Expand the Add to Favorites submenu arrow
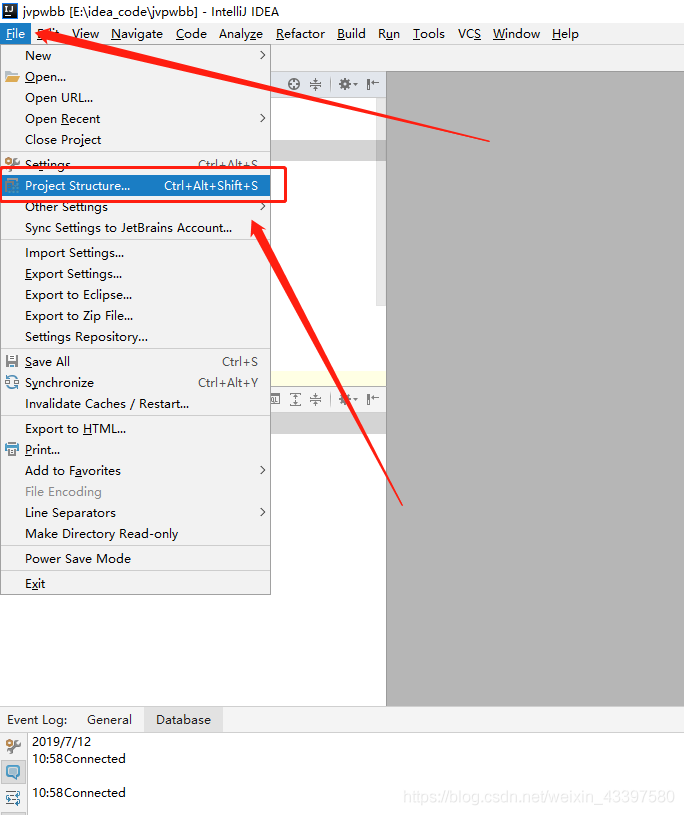The image size is (684, 815). pos(262,470)
